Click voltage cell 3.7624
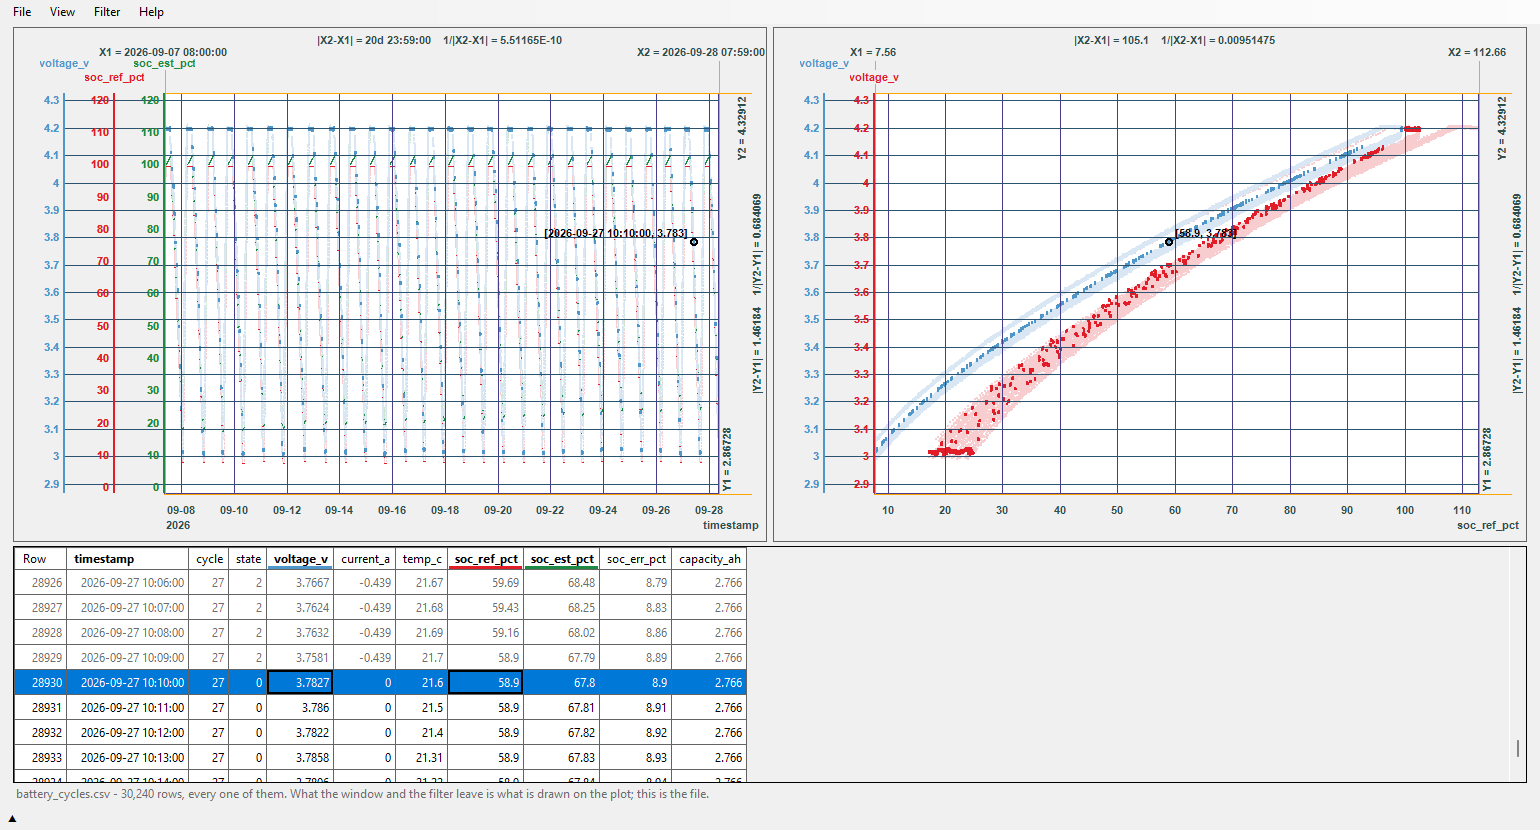The width and height of the screenshot is (1540, 830). tap(301, 607)
